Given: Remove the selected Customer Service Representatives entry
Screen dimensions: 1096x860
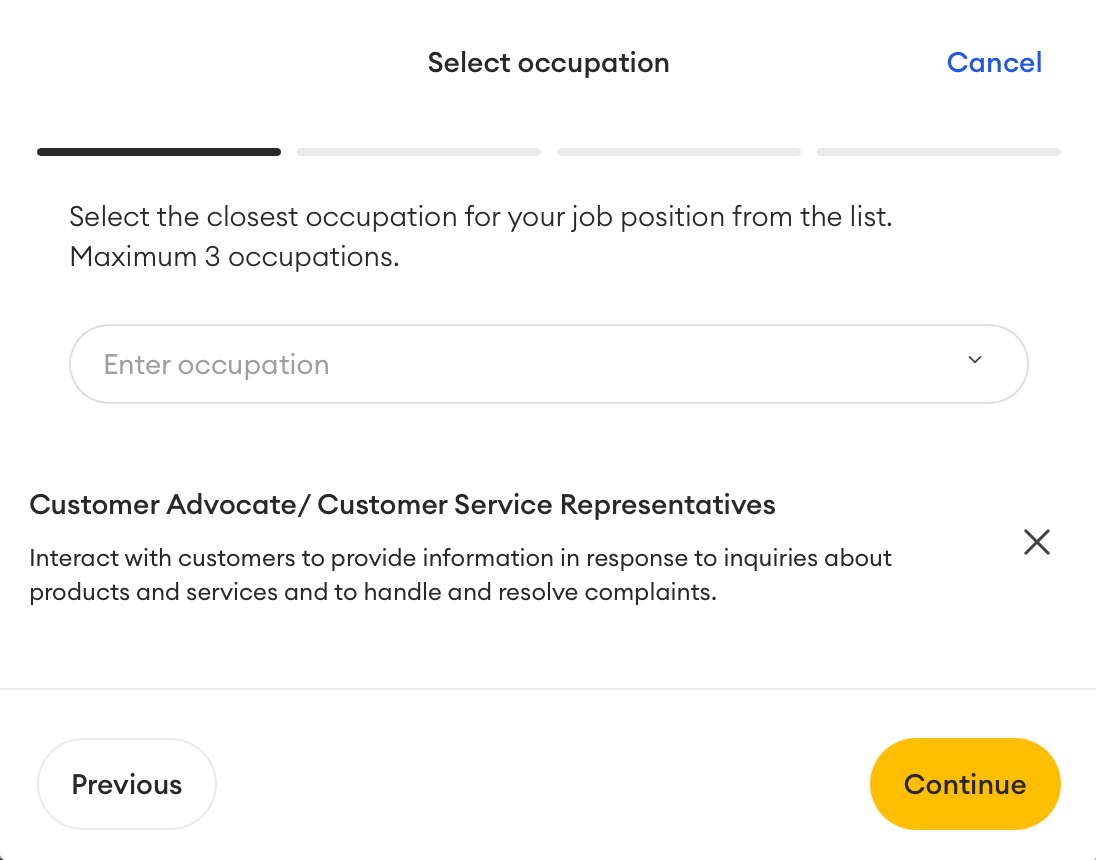Looking at the screenshot, I should (1036, 541).
